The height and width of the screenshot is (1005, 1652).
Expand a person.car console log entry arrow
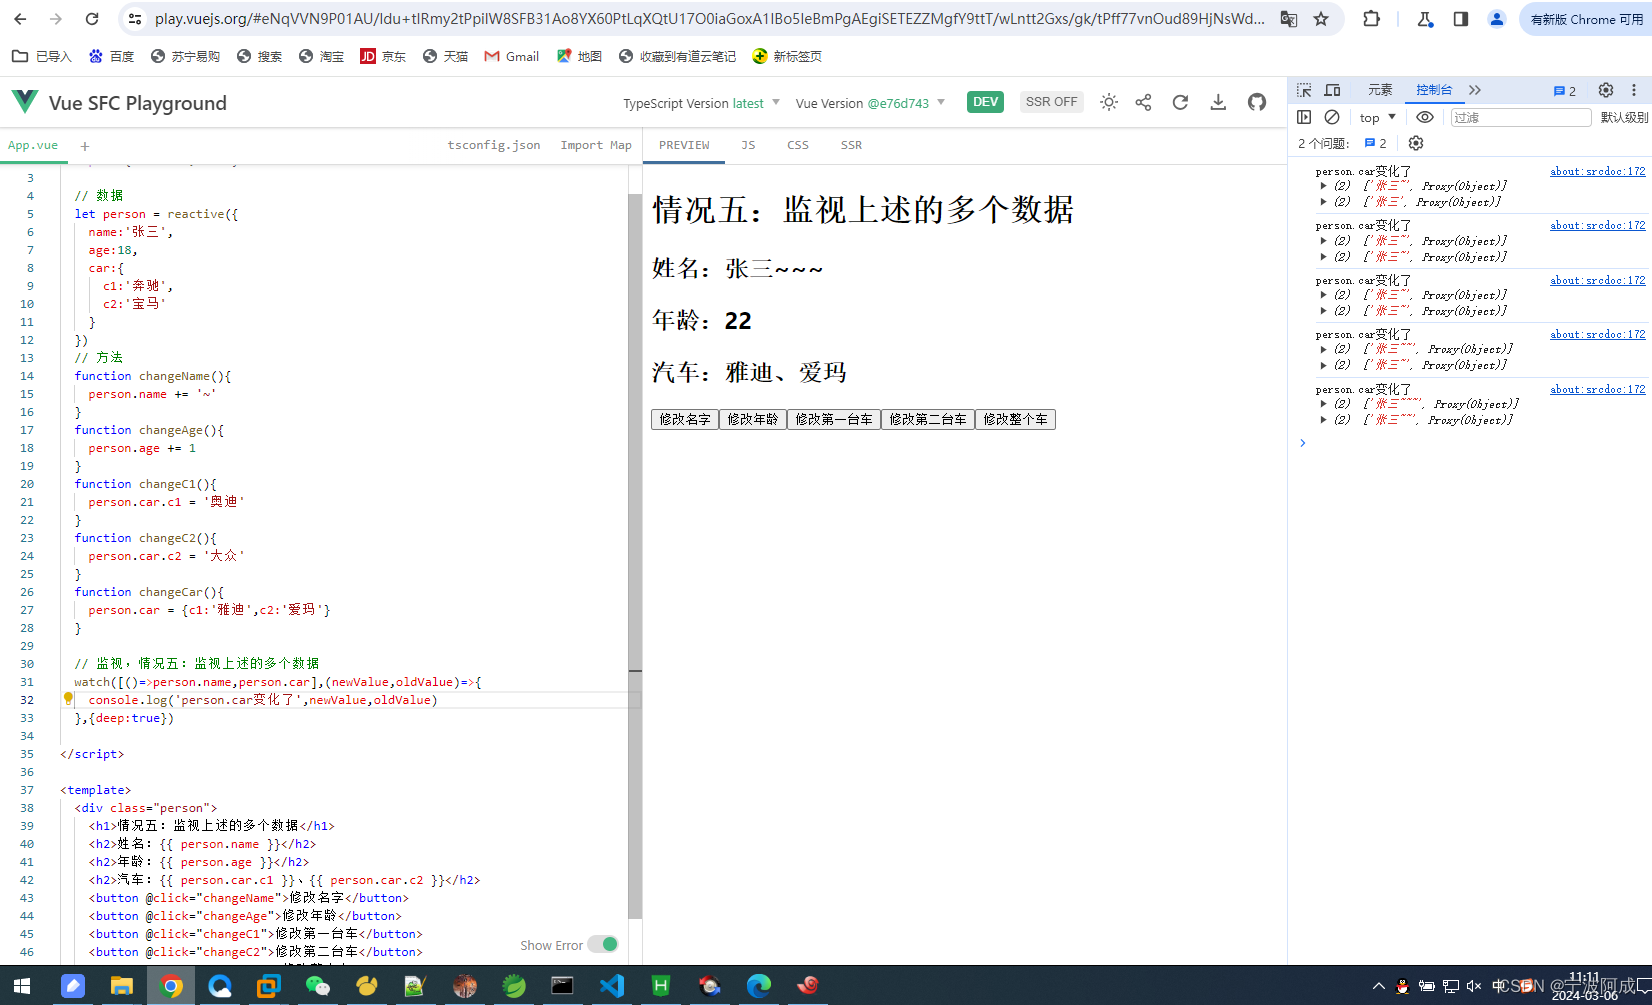pos(1323,185)
